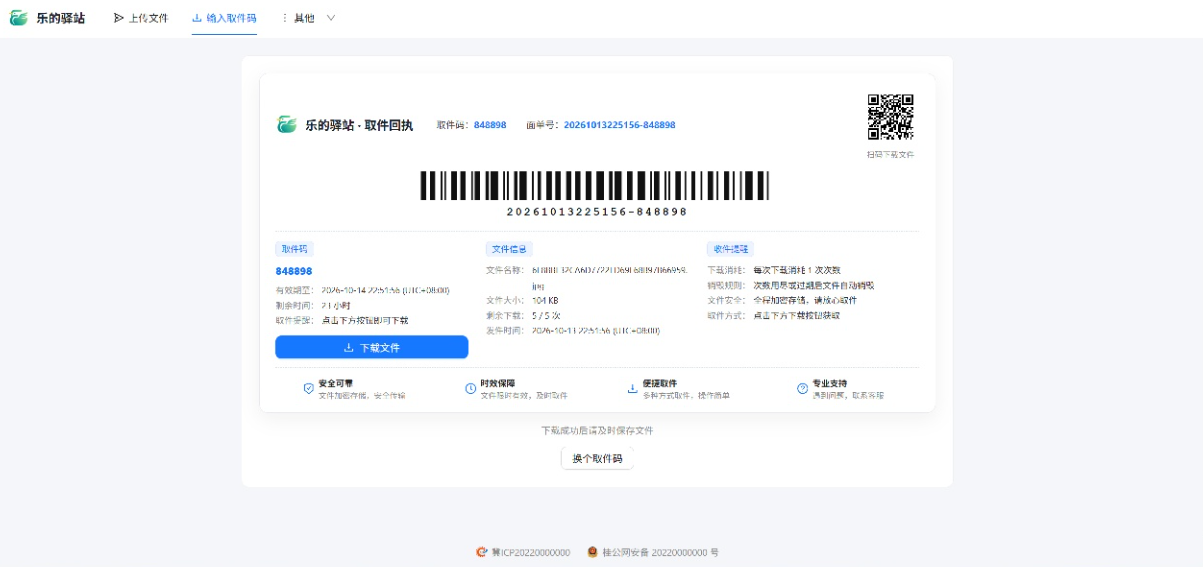Screen dimensions: 1203x567
Task: Click the vertical dots icon beside 其他
Action: coord(285,18)
